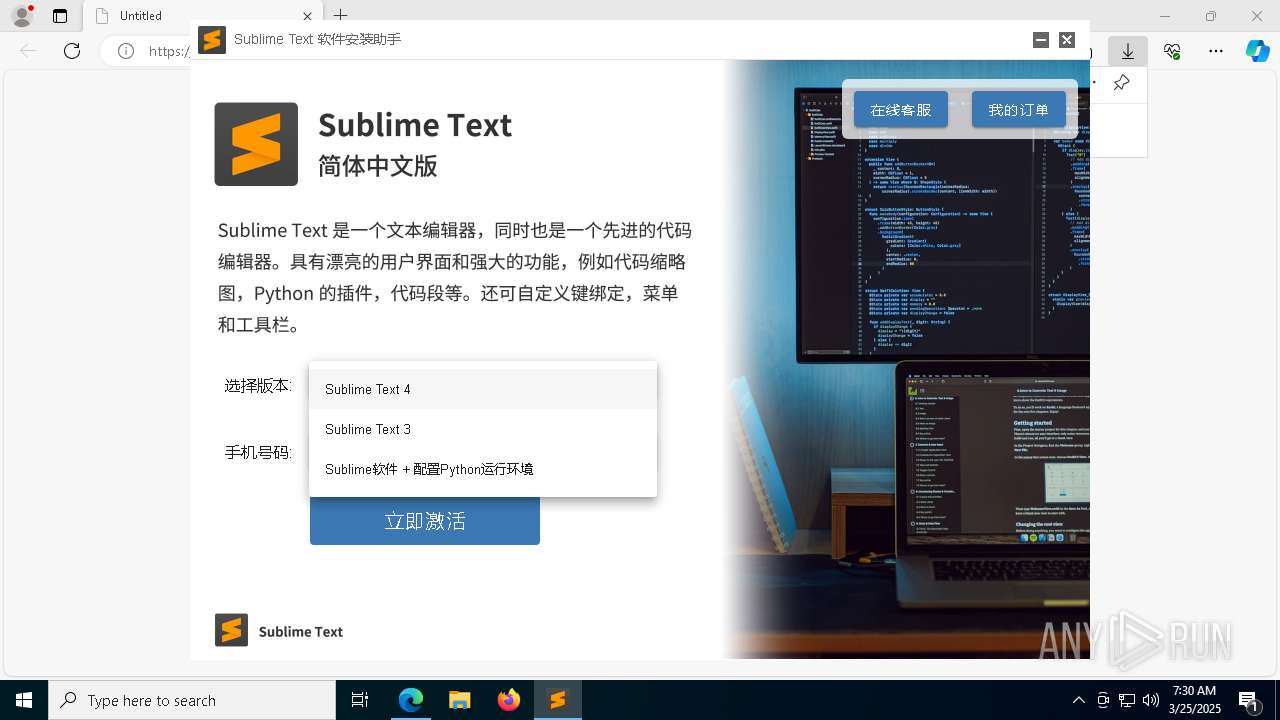The width and height of the screenshot is (1280, 720).
Task: Minimize the Sublime Text installer window
Action: [x=1041, y=40]
